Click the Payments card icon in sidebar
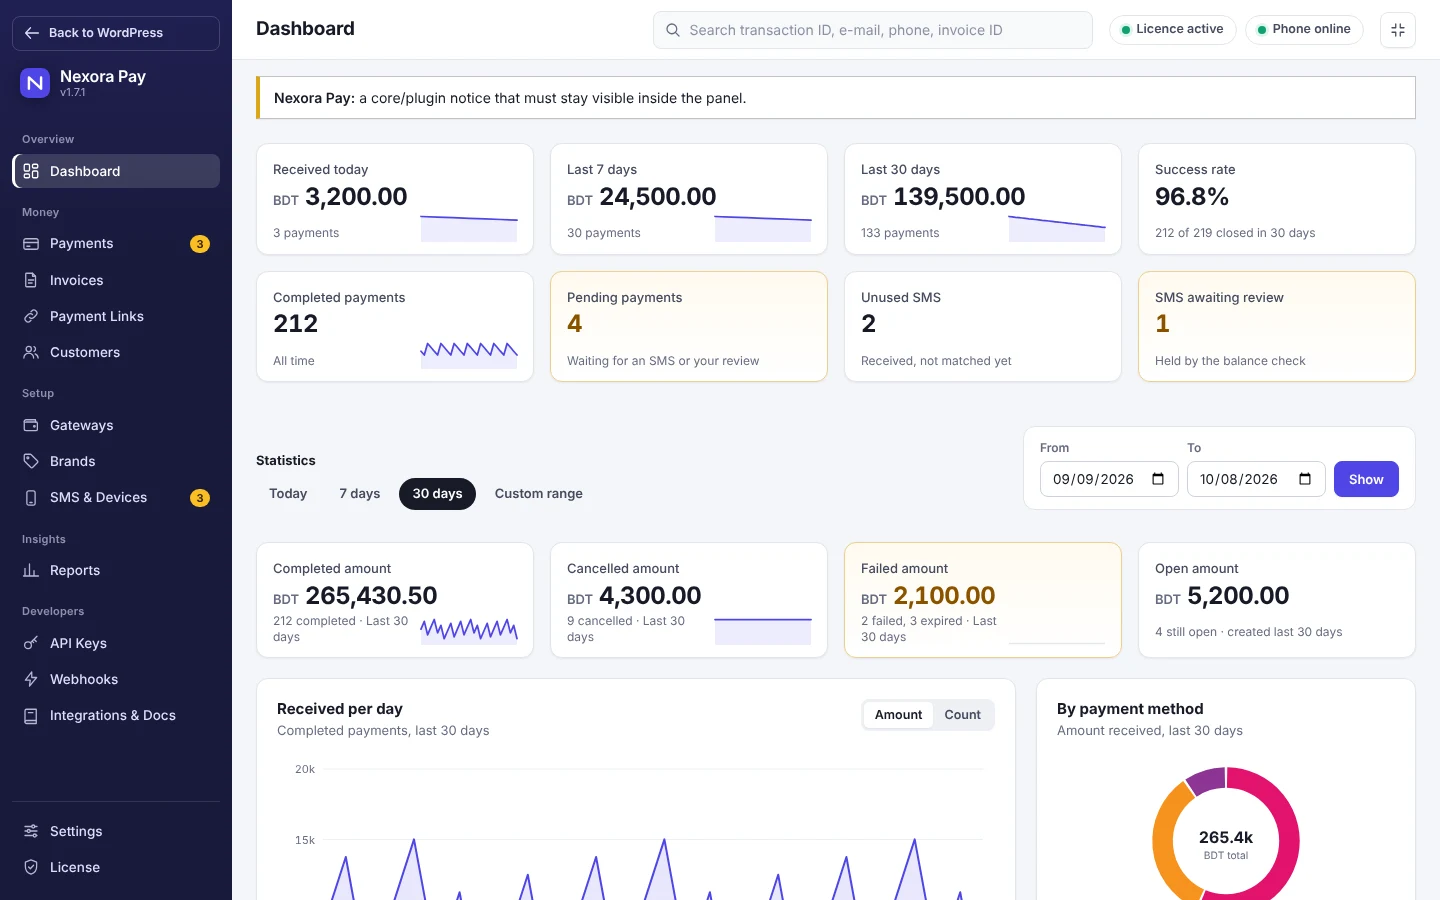The image size is (1440, 900). click(x=31, y=244)
